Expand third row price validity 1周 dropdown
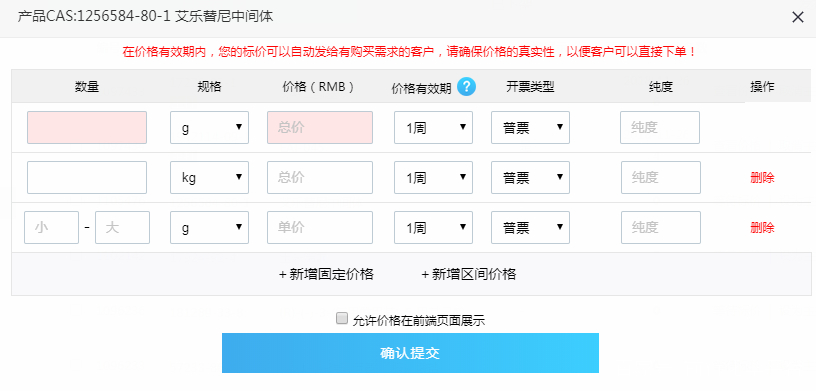This screenshot has width=816, height=391. [x=434, y=228]
